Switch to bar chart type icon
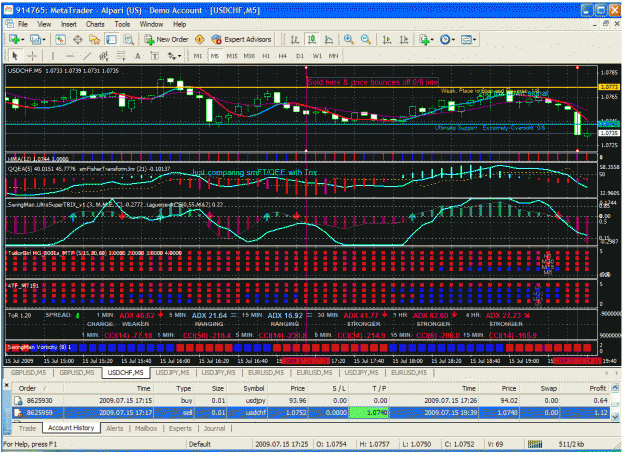The height and width of the screenshot is (452, 625). point(295,39)
